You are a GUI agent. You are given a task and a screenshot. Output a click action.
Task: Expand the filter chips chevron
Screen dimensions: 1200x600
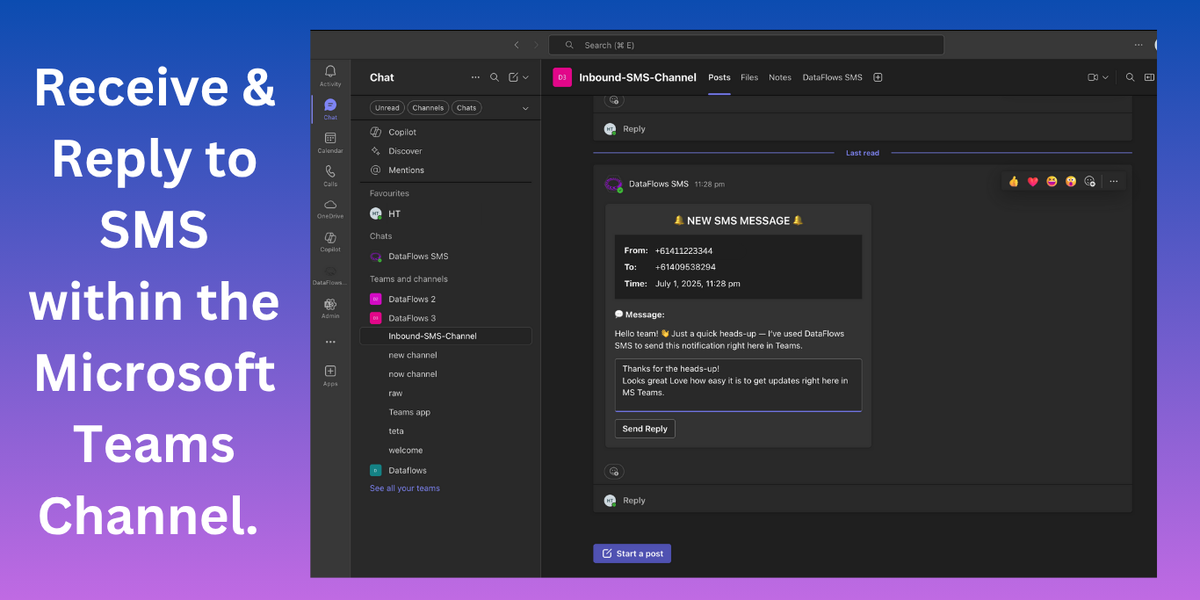pyautogui.click(x=525, y=107)
